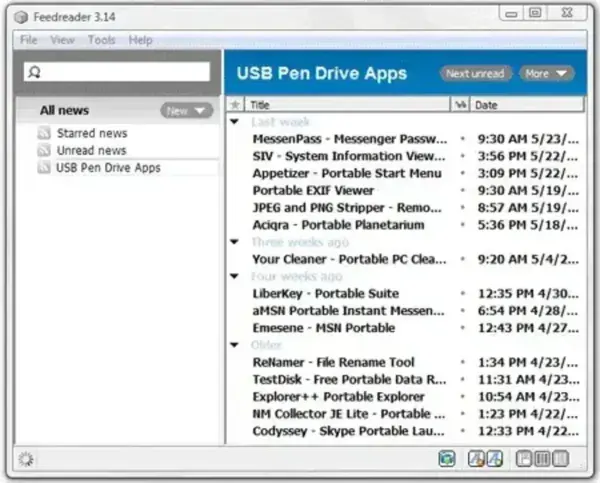600x483 pixels.
Task: Click the Next unread button
Action: click(x=477, y=73)
